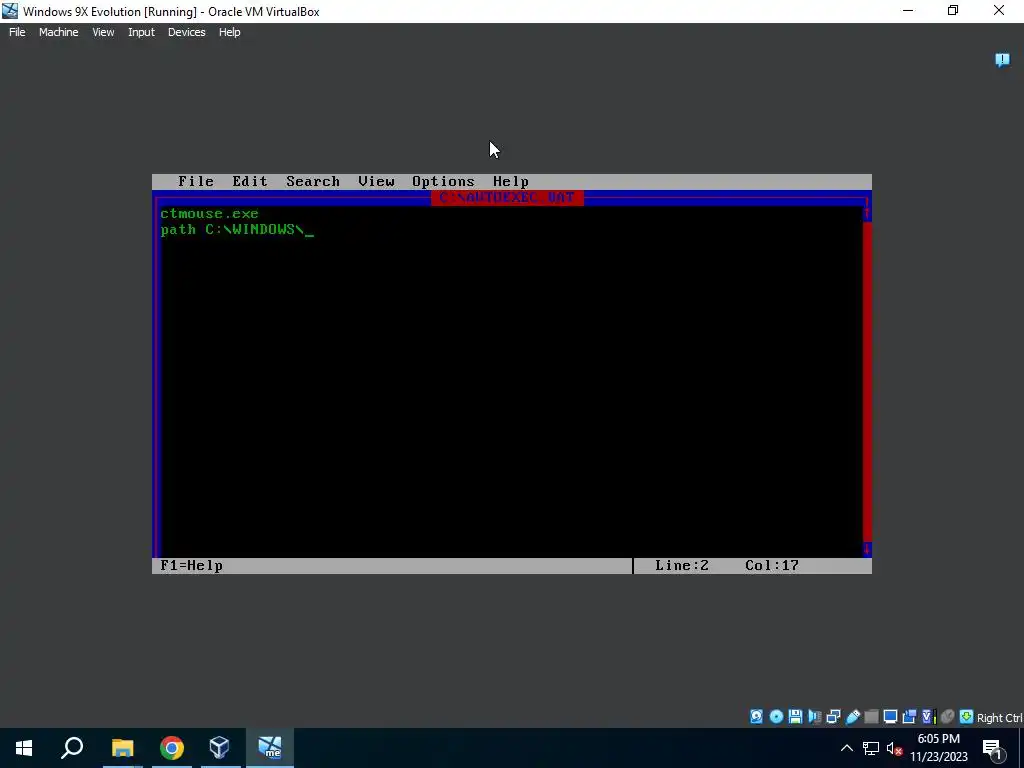Select the running Windows ME VM taskbar icon
The height and width of the screenshot is (768, 1024).
[x=270, y=748]
